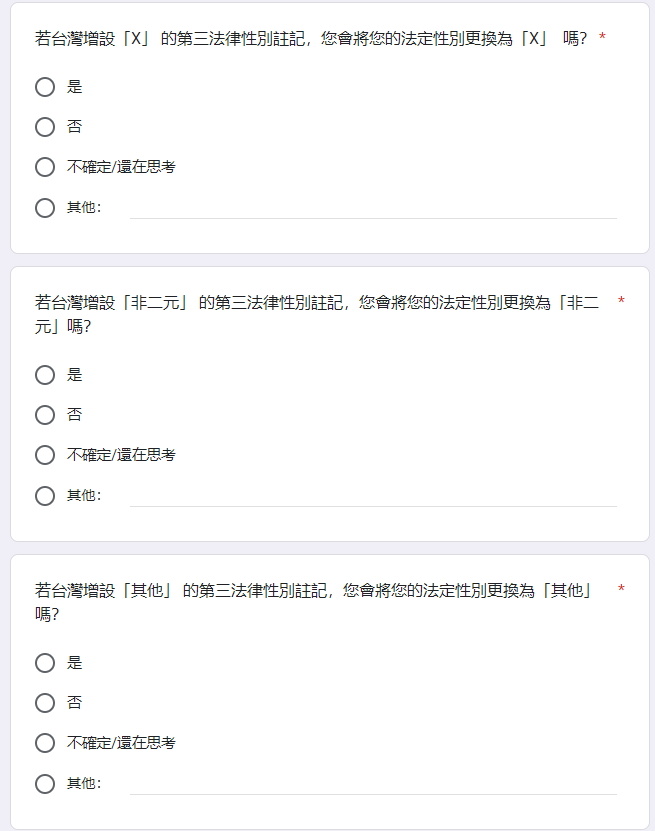Select 是 for the「非二元」question
The width and height of the screenshot is (655, 831).
click(45, 375)
